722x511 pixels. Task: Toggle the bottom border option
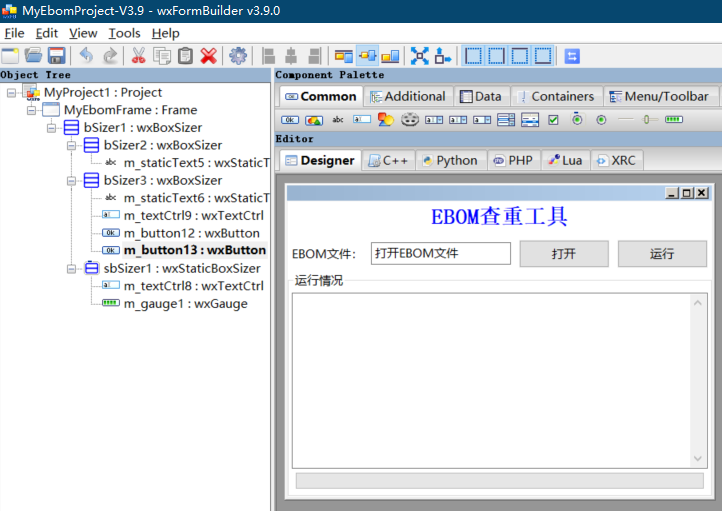(x=543, y=56)
